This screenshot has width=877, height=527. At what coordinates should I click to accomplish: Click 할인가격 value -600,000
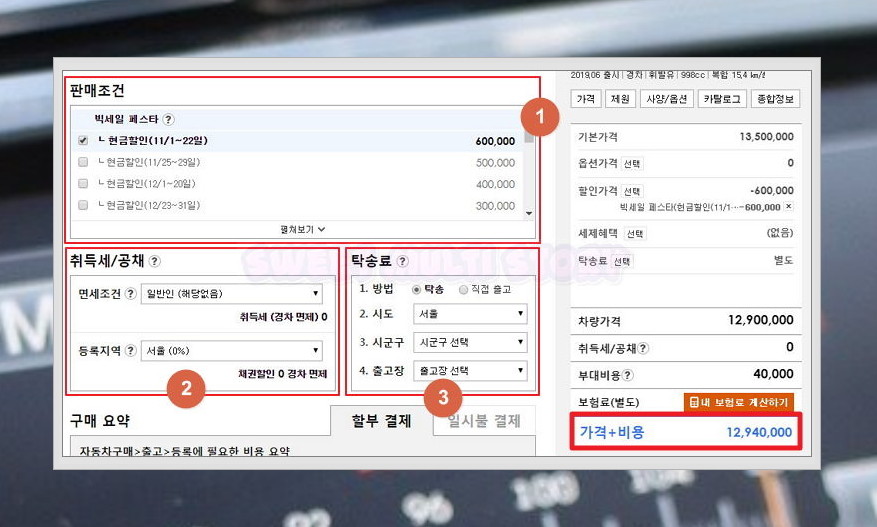click(x=772, y=190)
